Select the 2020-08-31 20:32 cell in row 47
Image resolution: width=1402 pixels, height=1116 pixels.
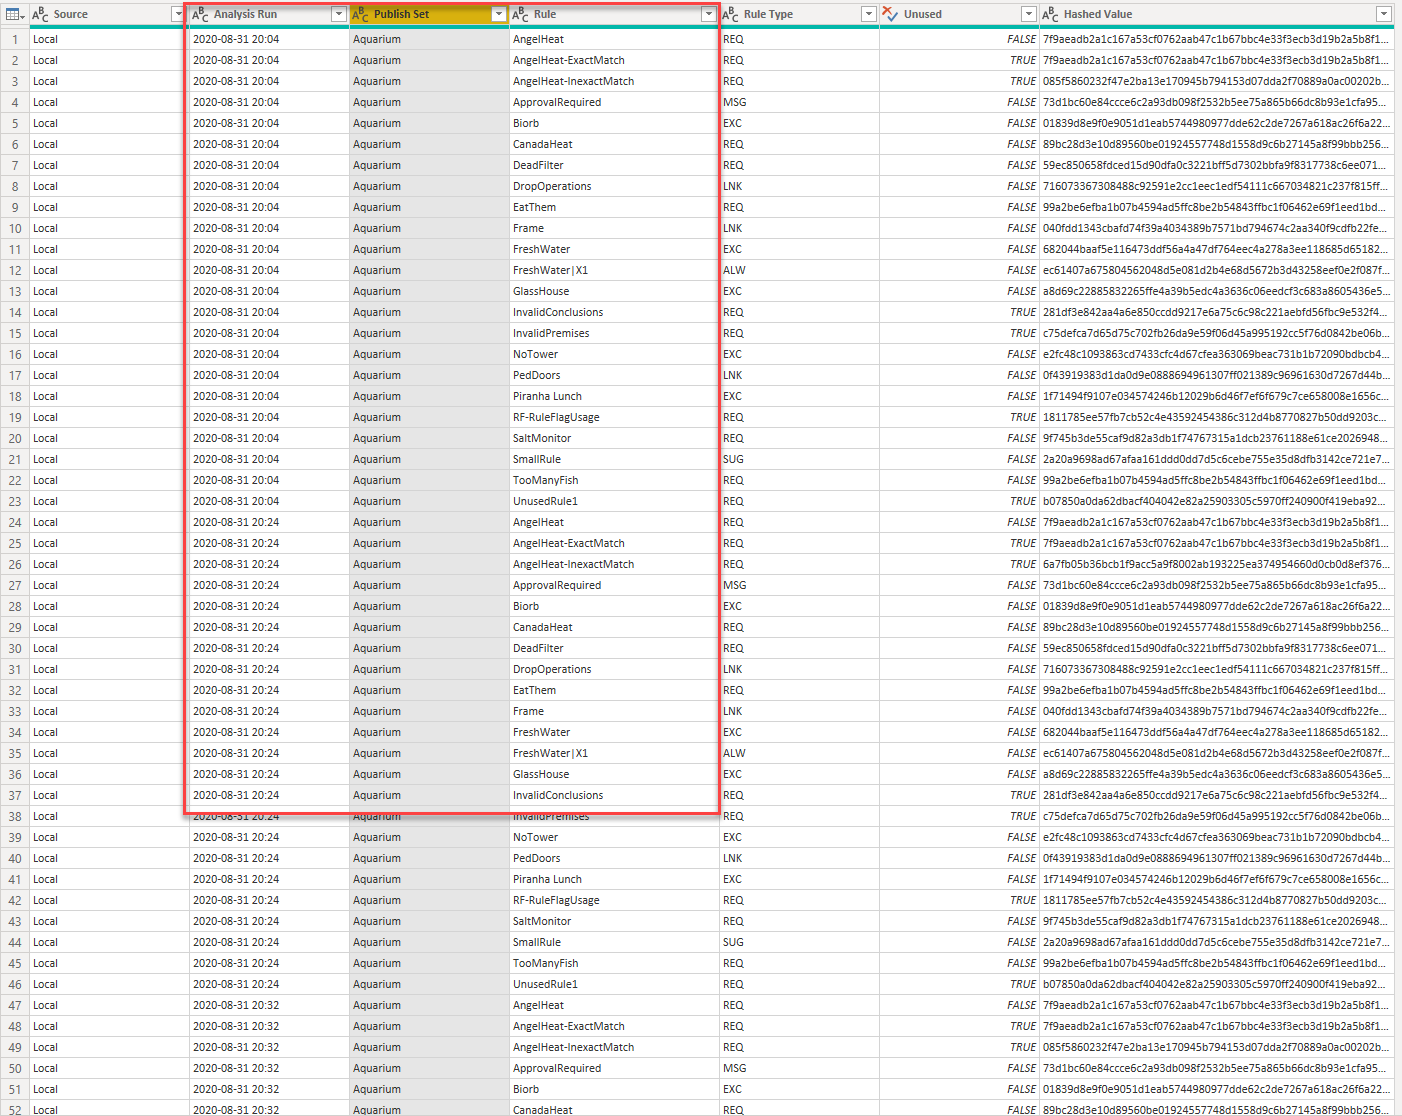point(269,1005)
